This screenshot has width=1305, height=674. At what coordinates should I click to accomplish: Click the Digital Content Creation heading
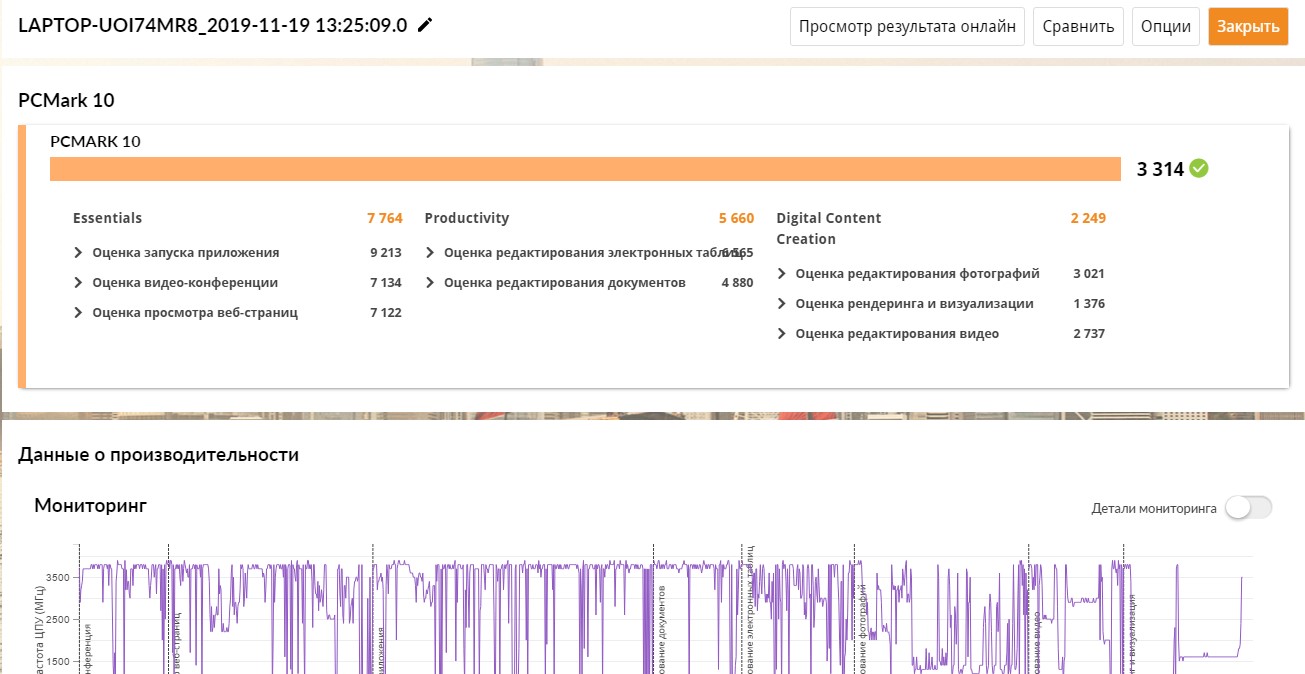pos(828,228)
